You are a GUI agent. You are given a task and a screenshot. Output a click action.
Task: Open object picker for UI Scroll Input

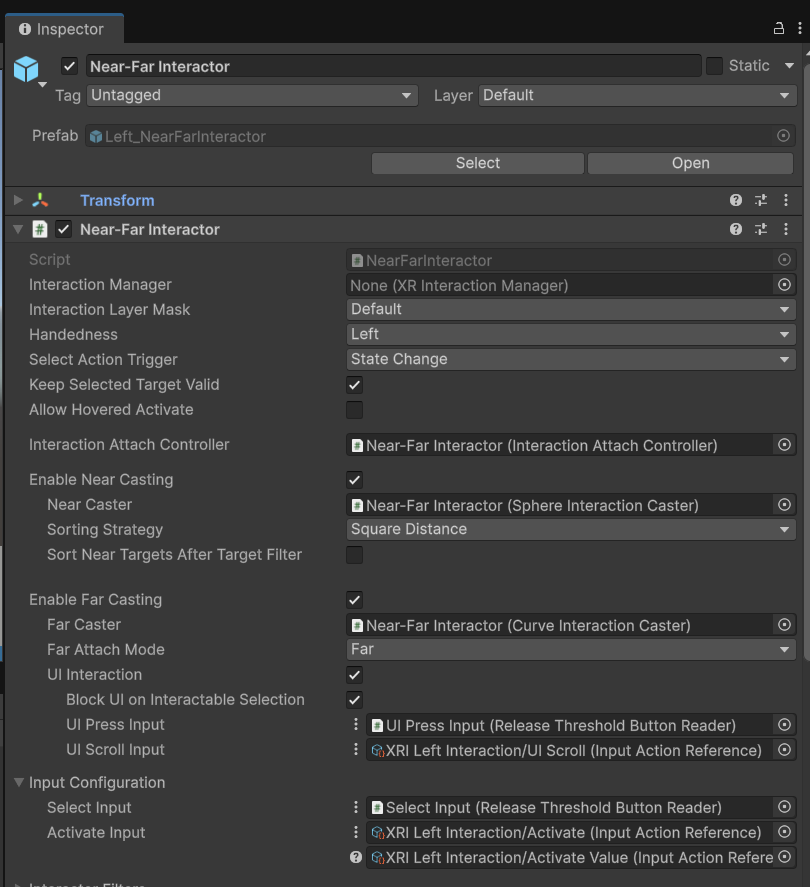click(784, 750)
